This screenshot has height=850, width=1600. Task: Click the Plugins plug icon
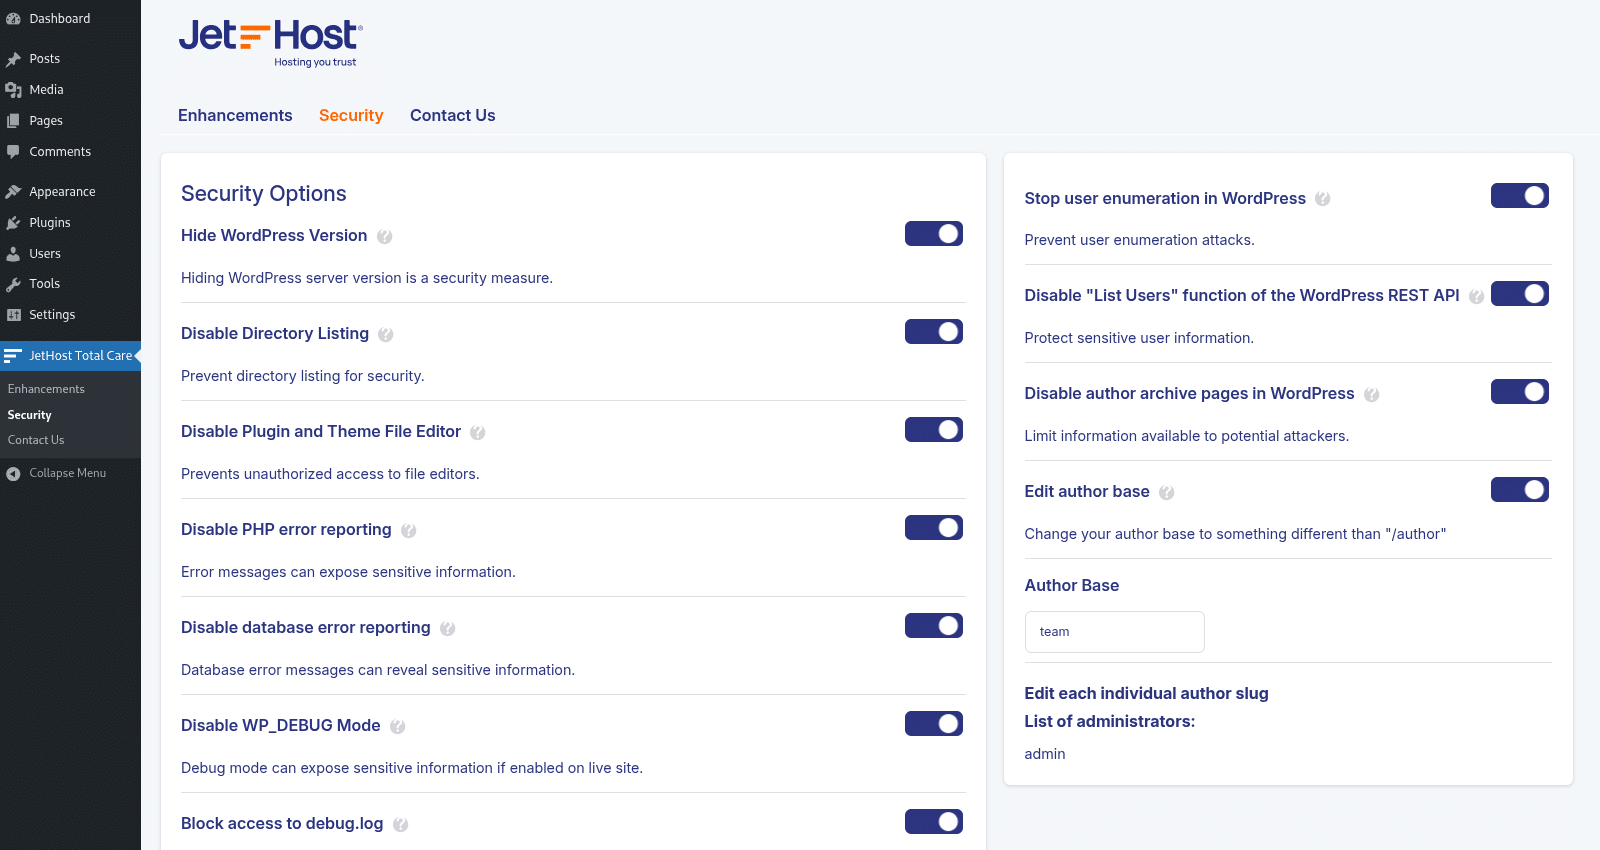pyautogui.click(x=13, y=223)
